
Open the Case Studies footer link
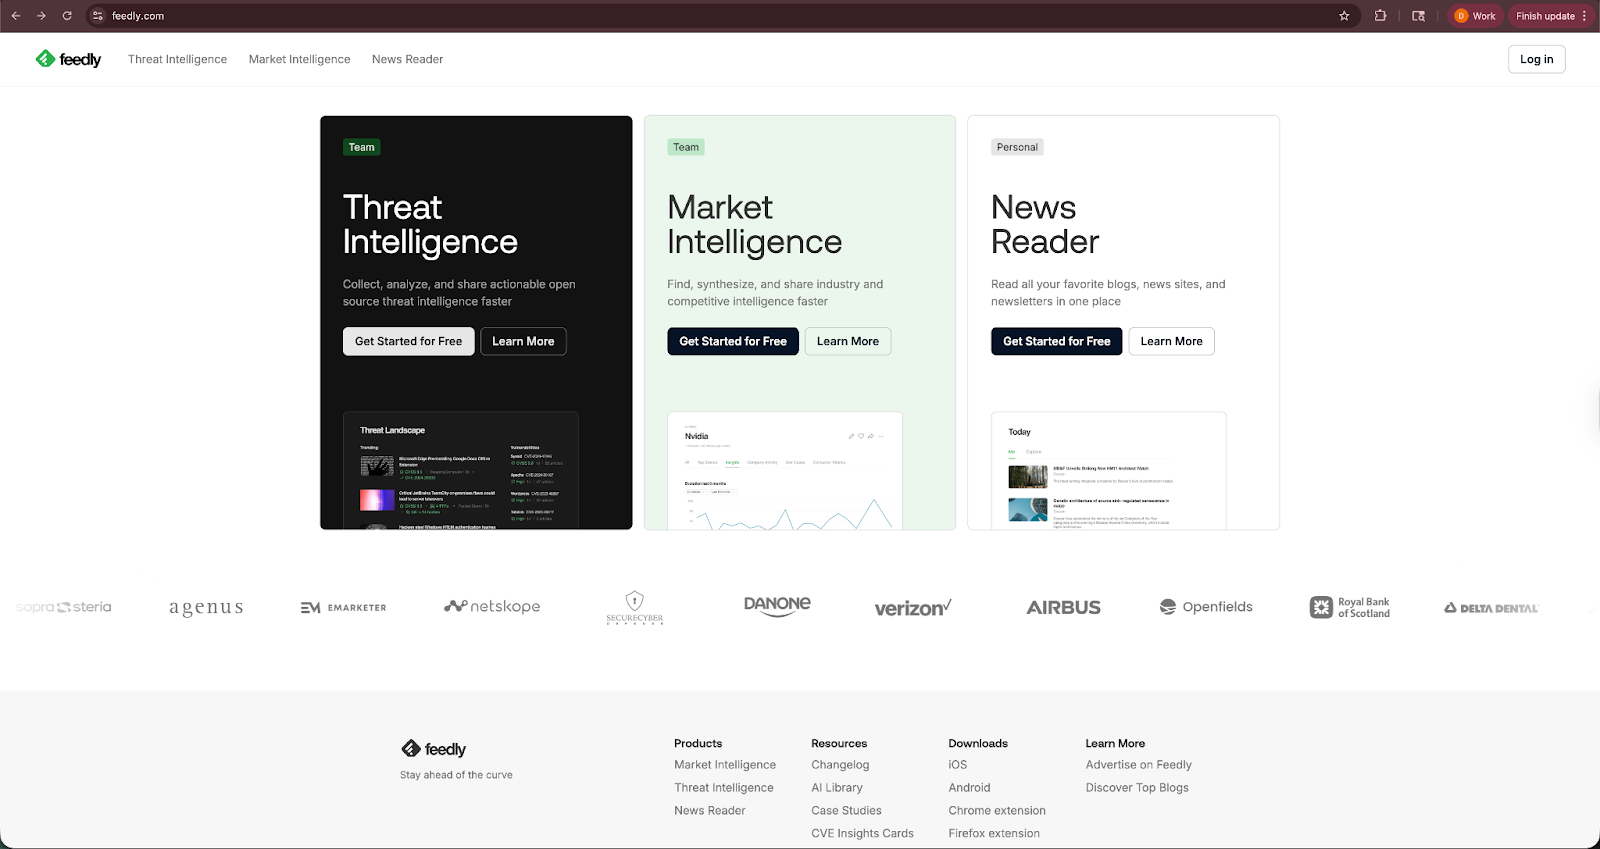point(847,811)
